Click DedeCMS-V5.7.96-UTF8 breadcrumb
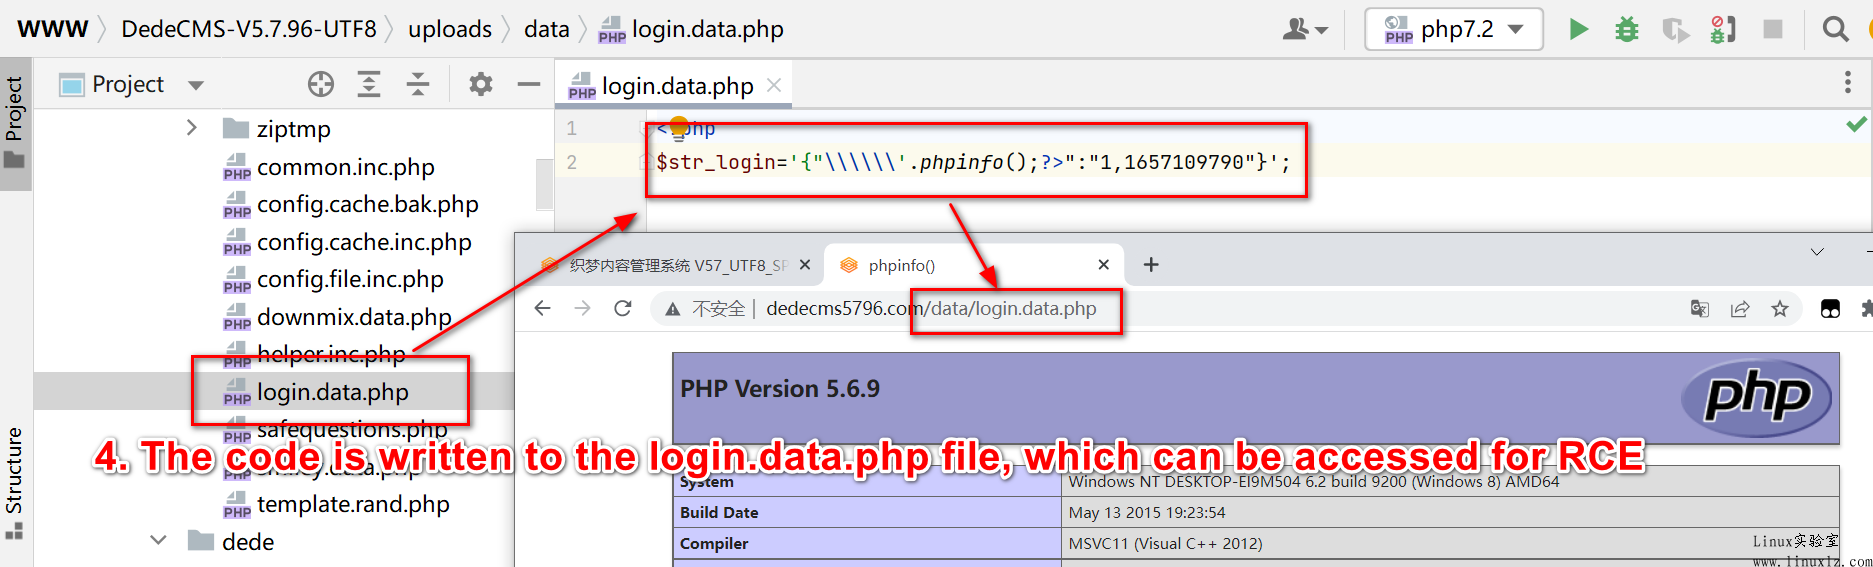This screenshot has height=567, width=1873. (249, 29)
